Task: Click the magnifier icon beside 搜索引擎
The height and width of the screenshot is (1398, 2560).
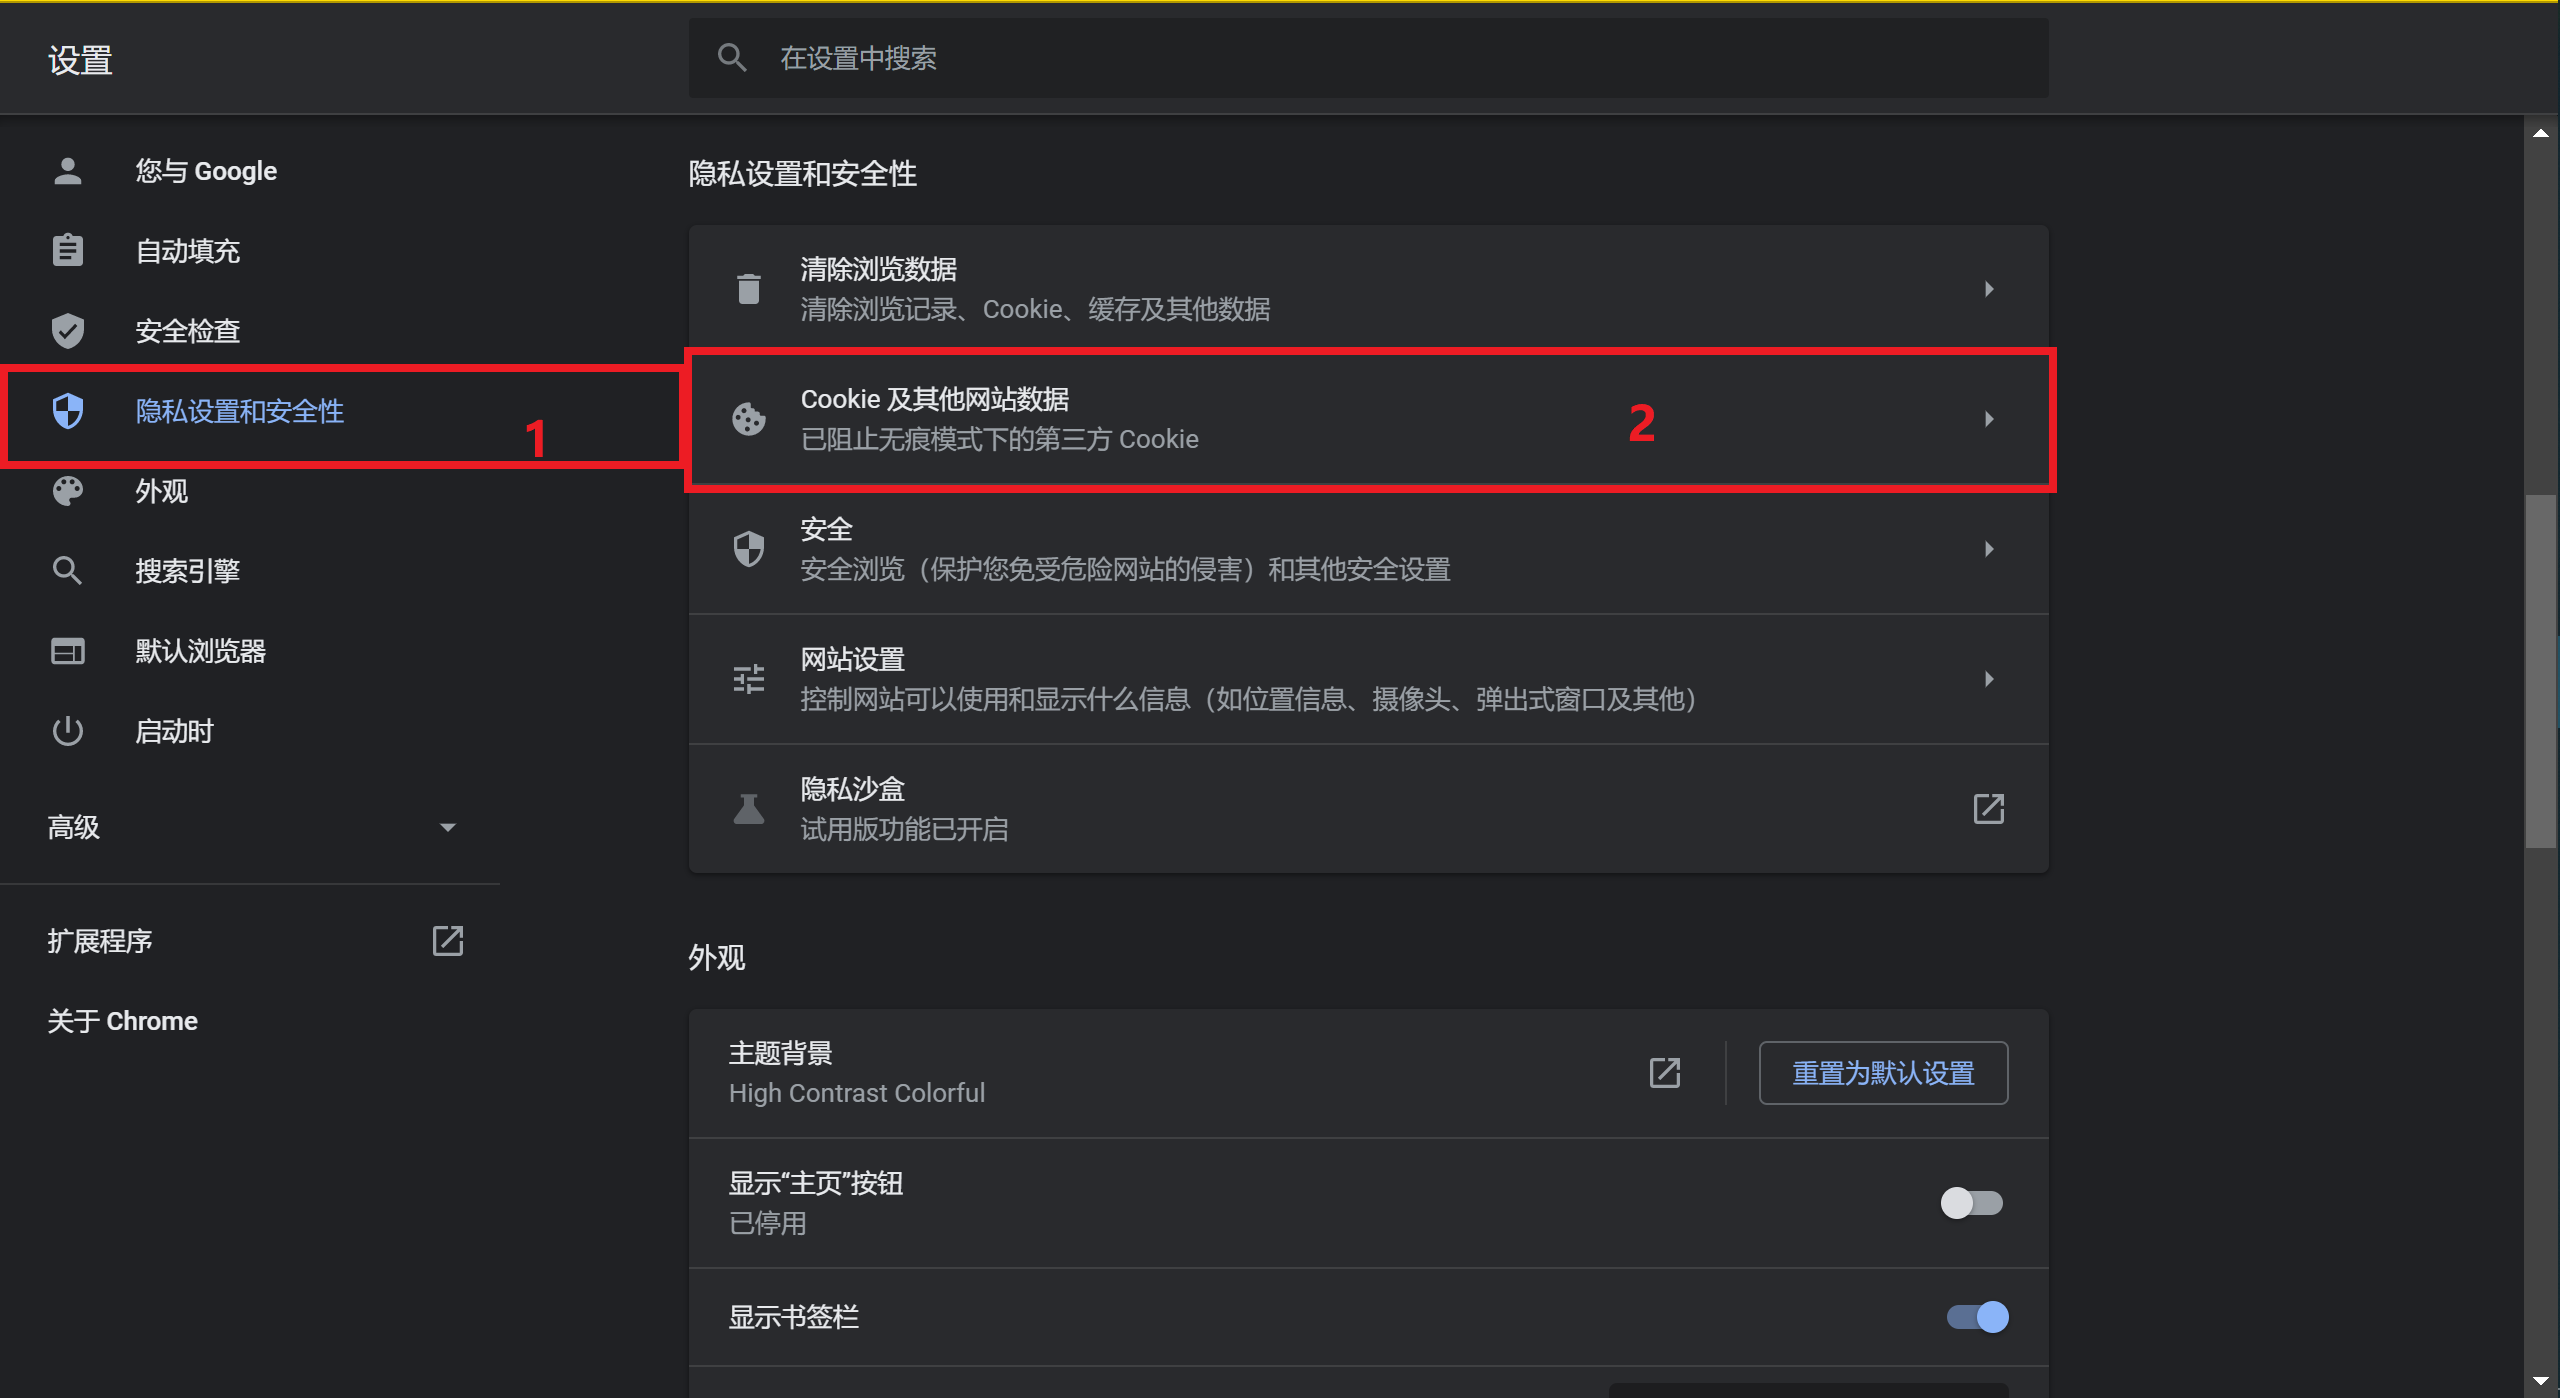Action: 67,570
